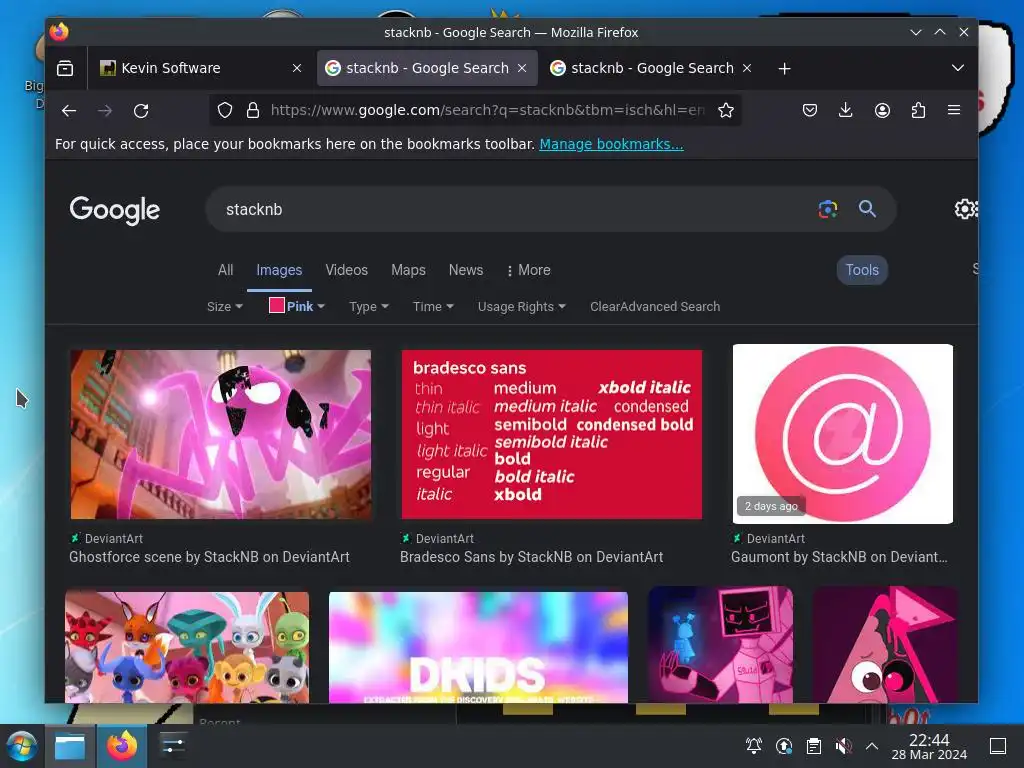The width and height of the screenshot is (1024, 768).
Task: Click the magnifier search button
Action: tap(867, 209)
